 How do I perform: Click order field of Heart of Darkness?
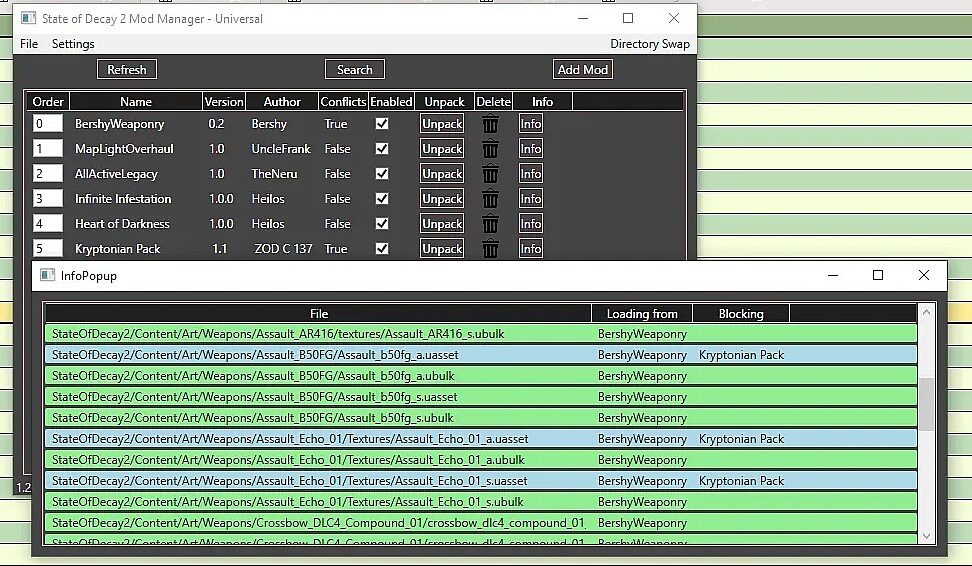tap(48, 223)
